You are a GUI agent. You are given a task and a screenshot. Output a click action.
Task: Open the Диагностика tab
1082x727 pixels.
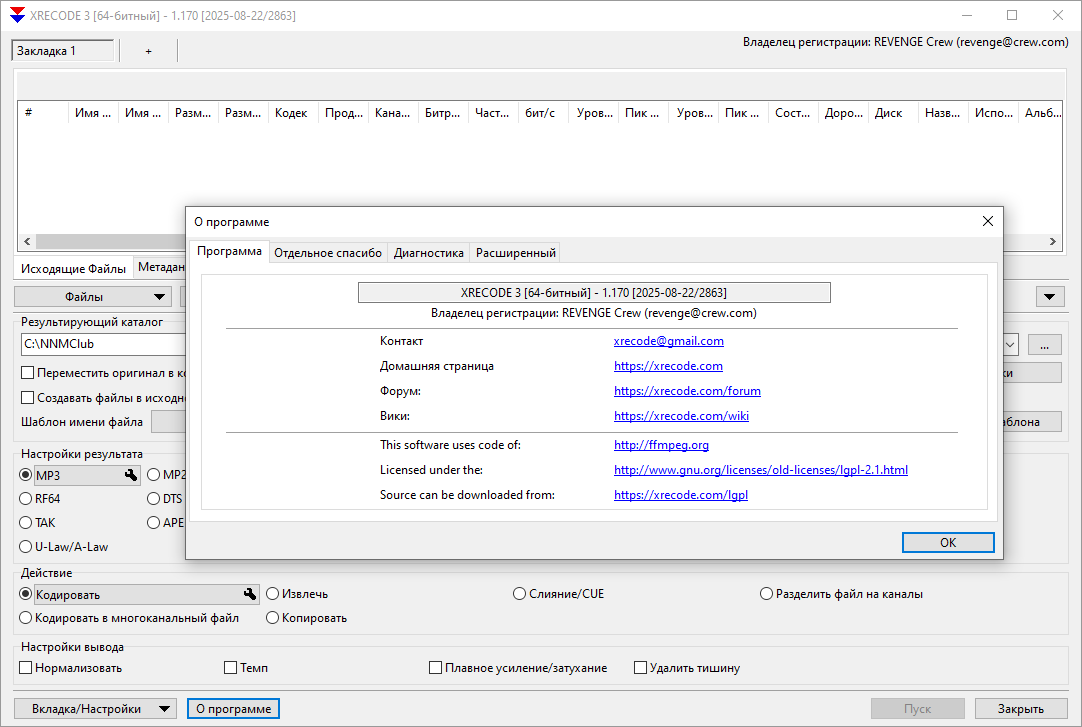(429, 252)
